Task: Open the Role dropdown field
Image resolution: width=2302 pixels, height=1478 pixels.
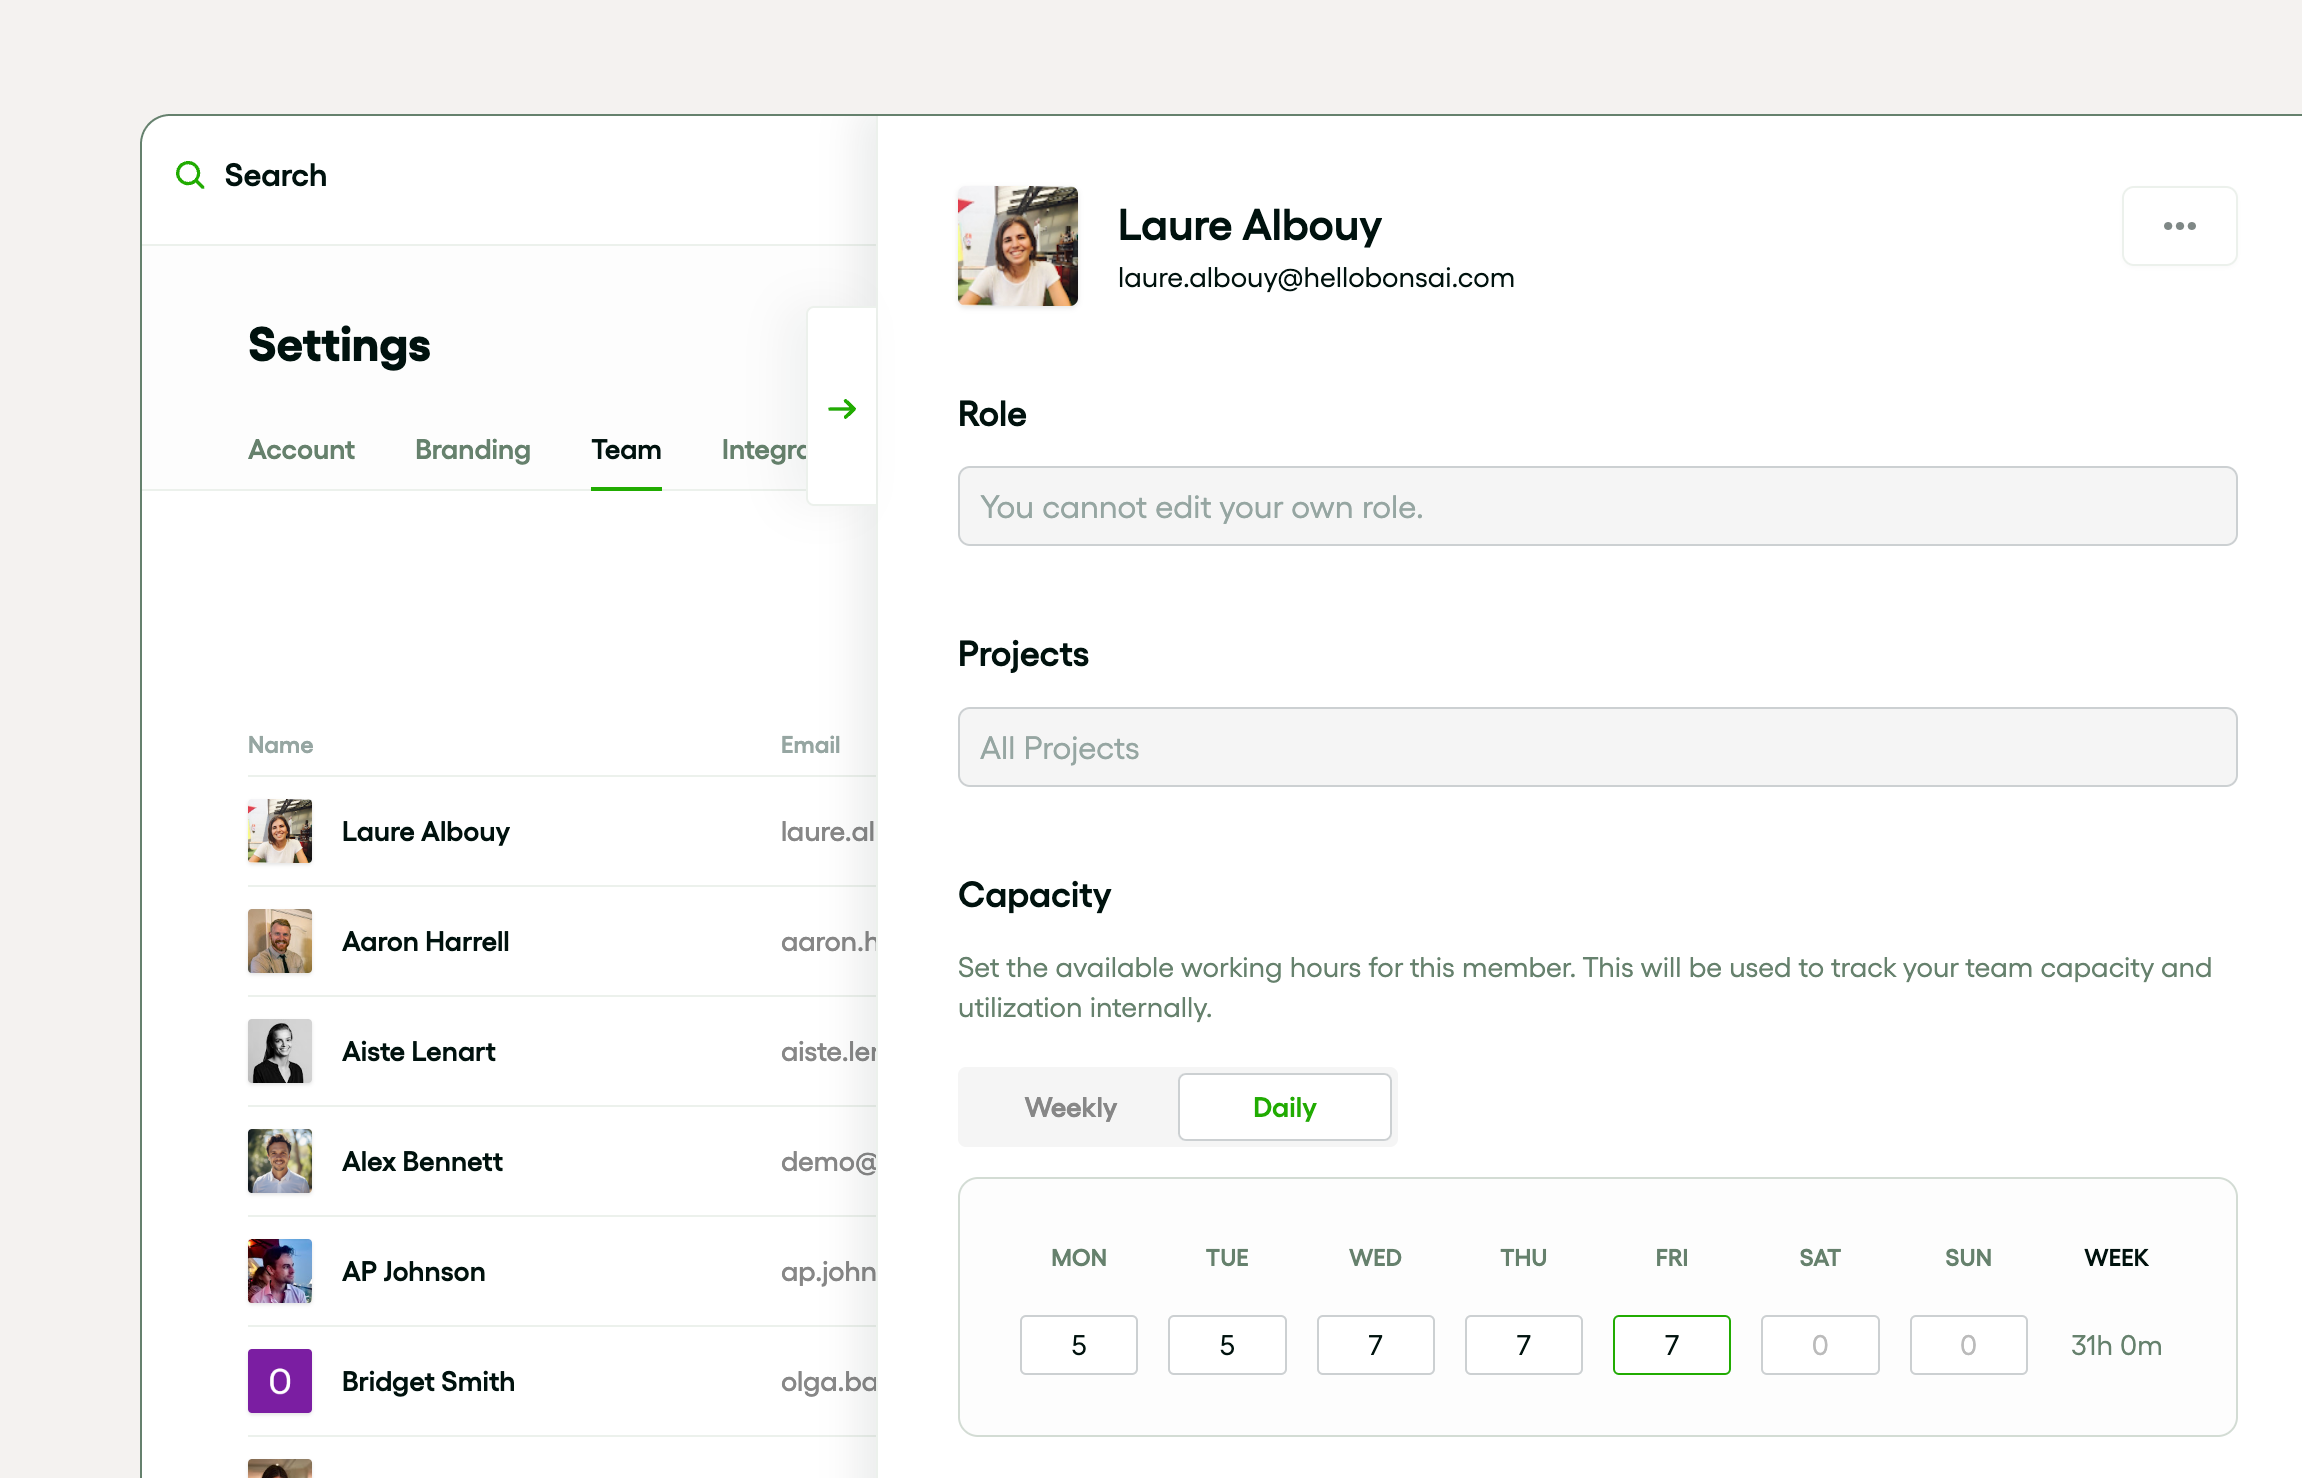Action: click(1597, 506)
